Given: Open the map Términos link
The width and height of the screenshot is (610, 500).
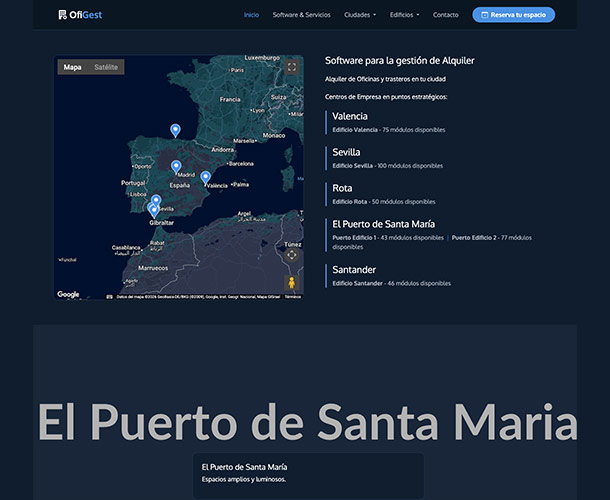Looking at the screenshot, I should point(293,297).
